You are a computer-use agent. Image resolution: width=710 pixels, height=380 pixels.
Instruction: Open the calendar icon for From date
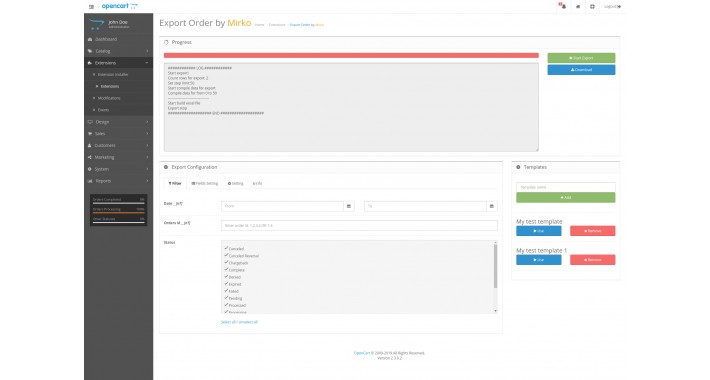click(349, 206)
